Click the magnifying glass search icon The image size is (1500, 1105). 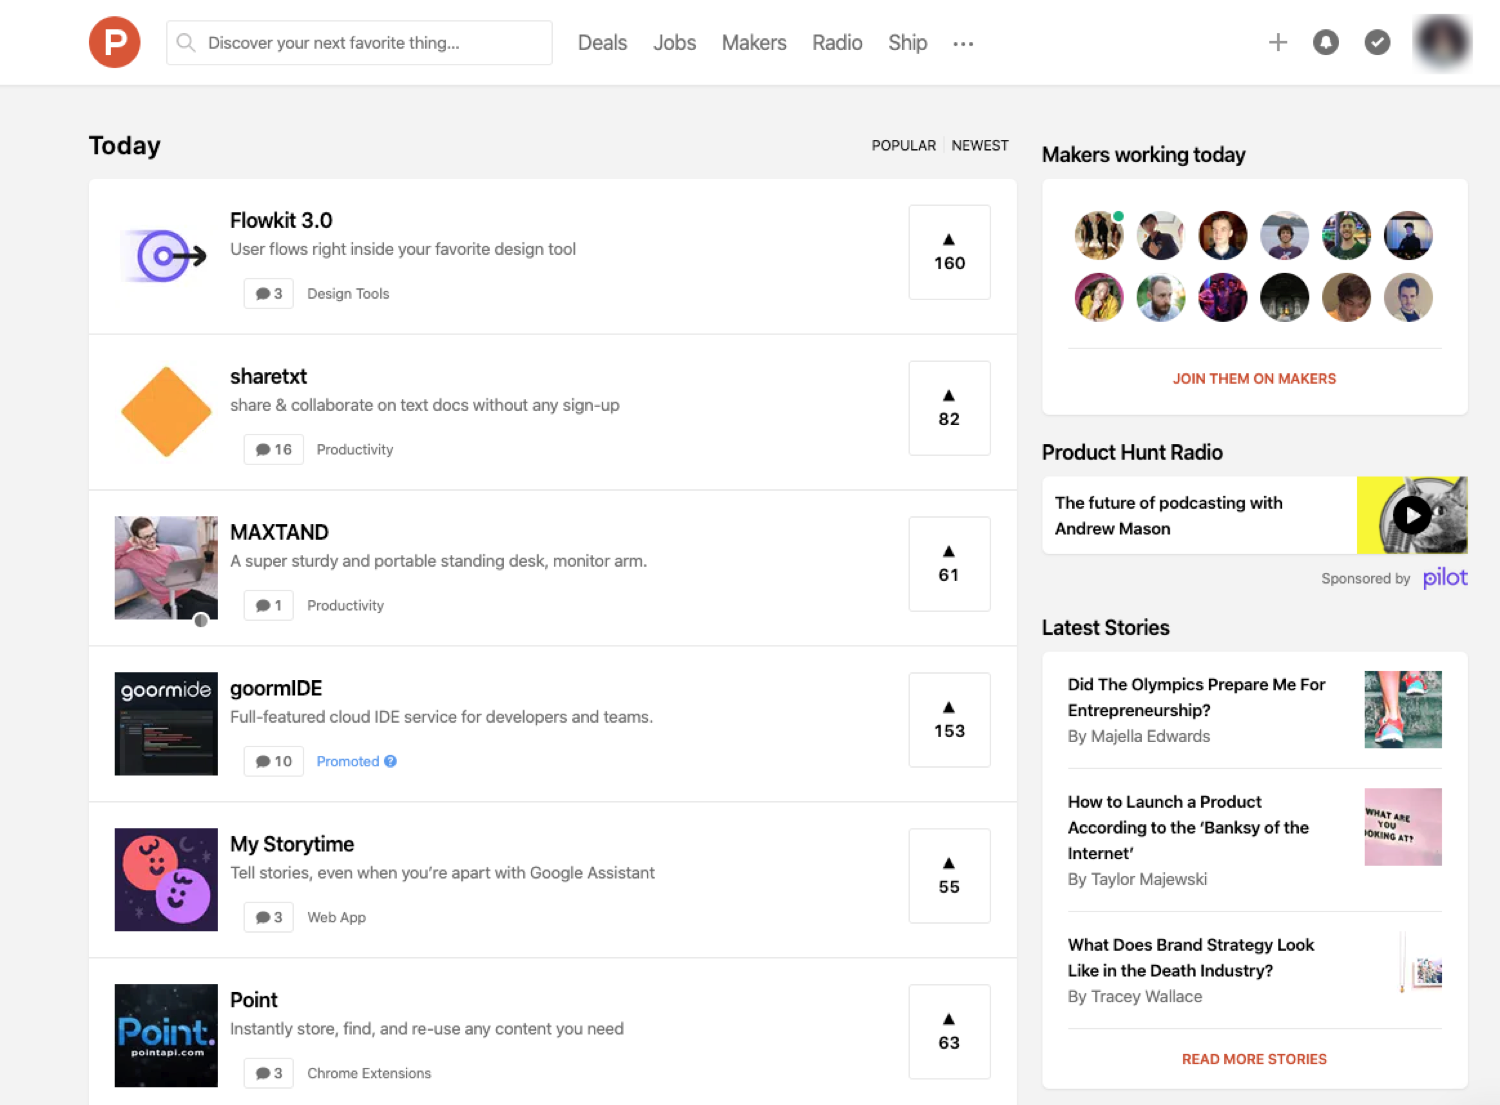click(x=186, y=42)
